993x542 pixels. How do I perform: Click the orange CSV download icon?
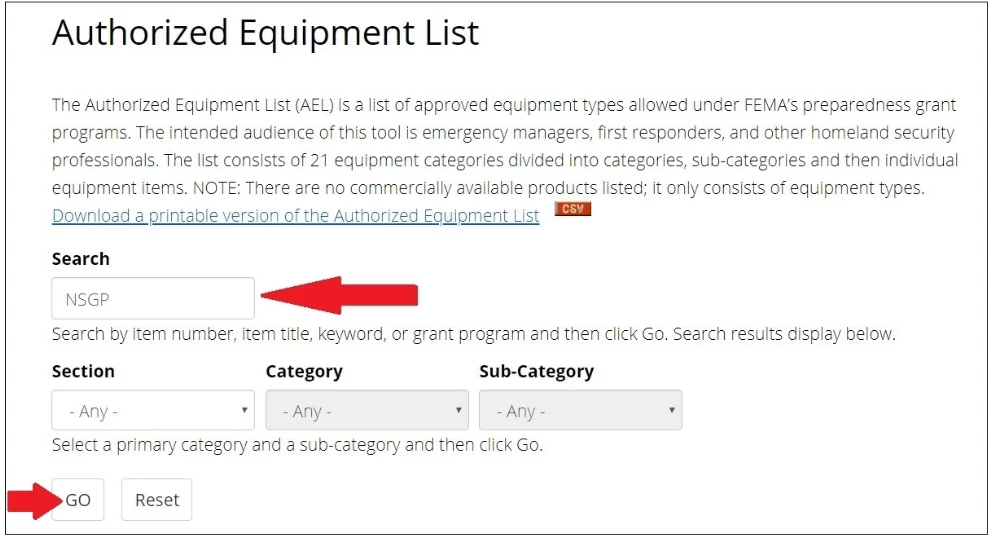tap(572, 209)
